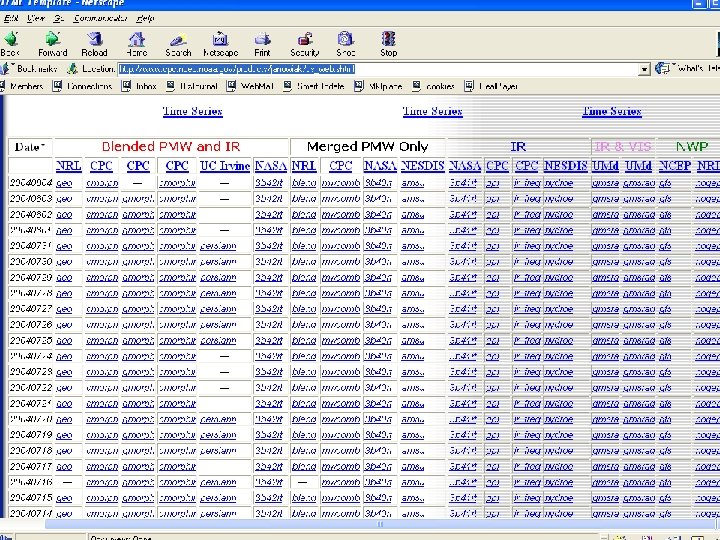Click the NCEP column header link

click(x=674, y=166)
